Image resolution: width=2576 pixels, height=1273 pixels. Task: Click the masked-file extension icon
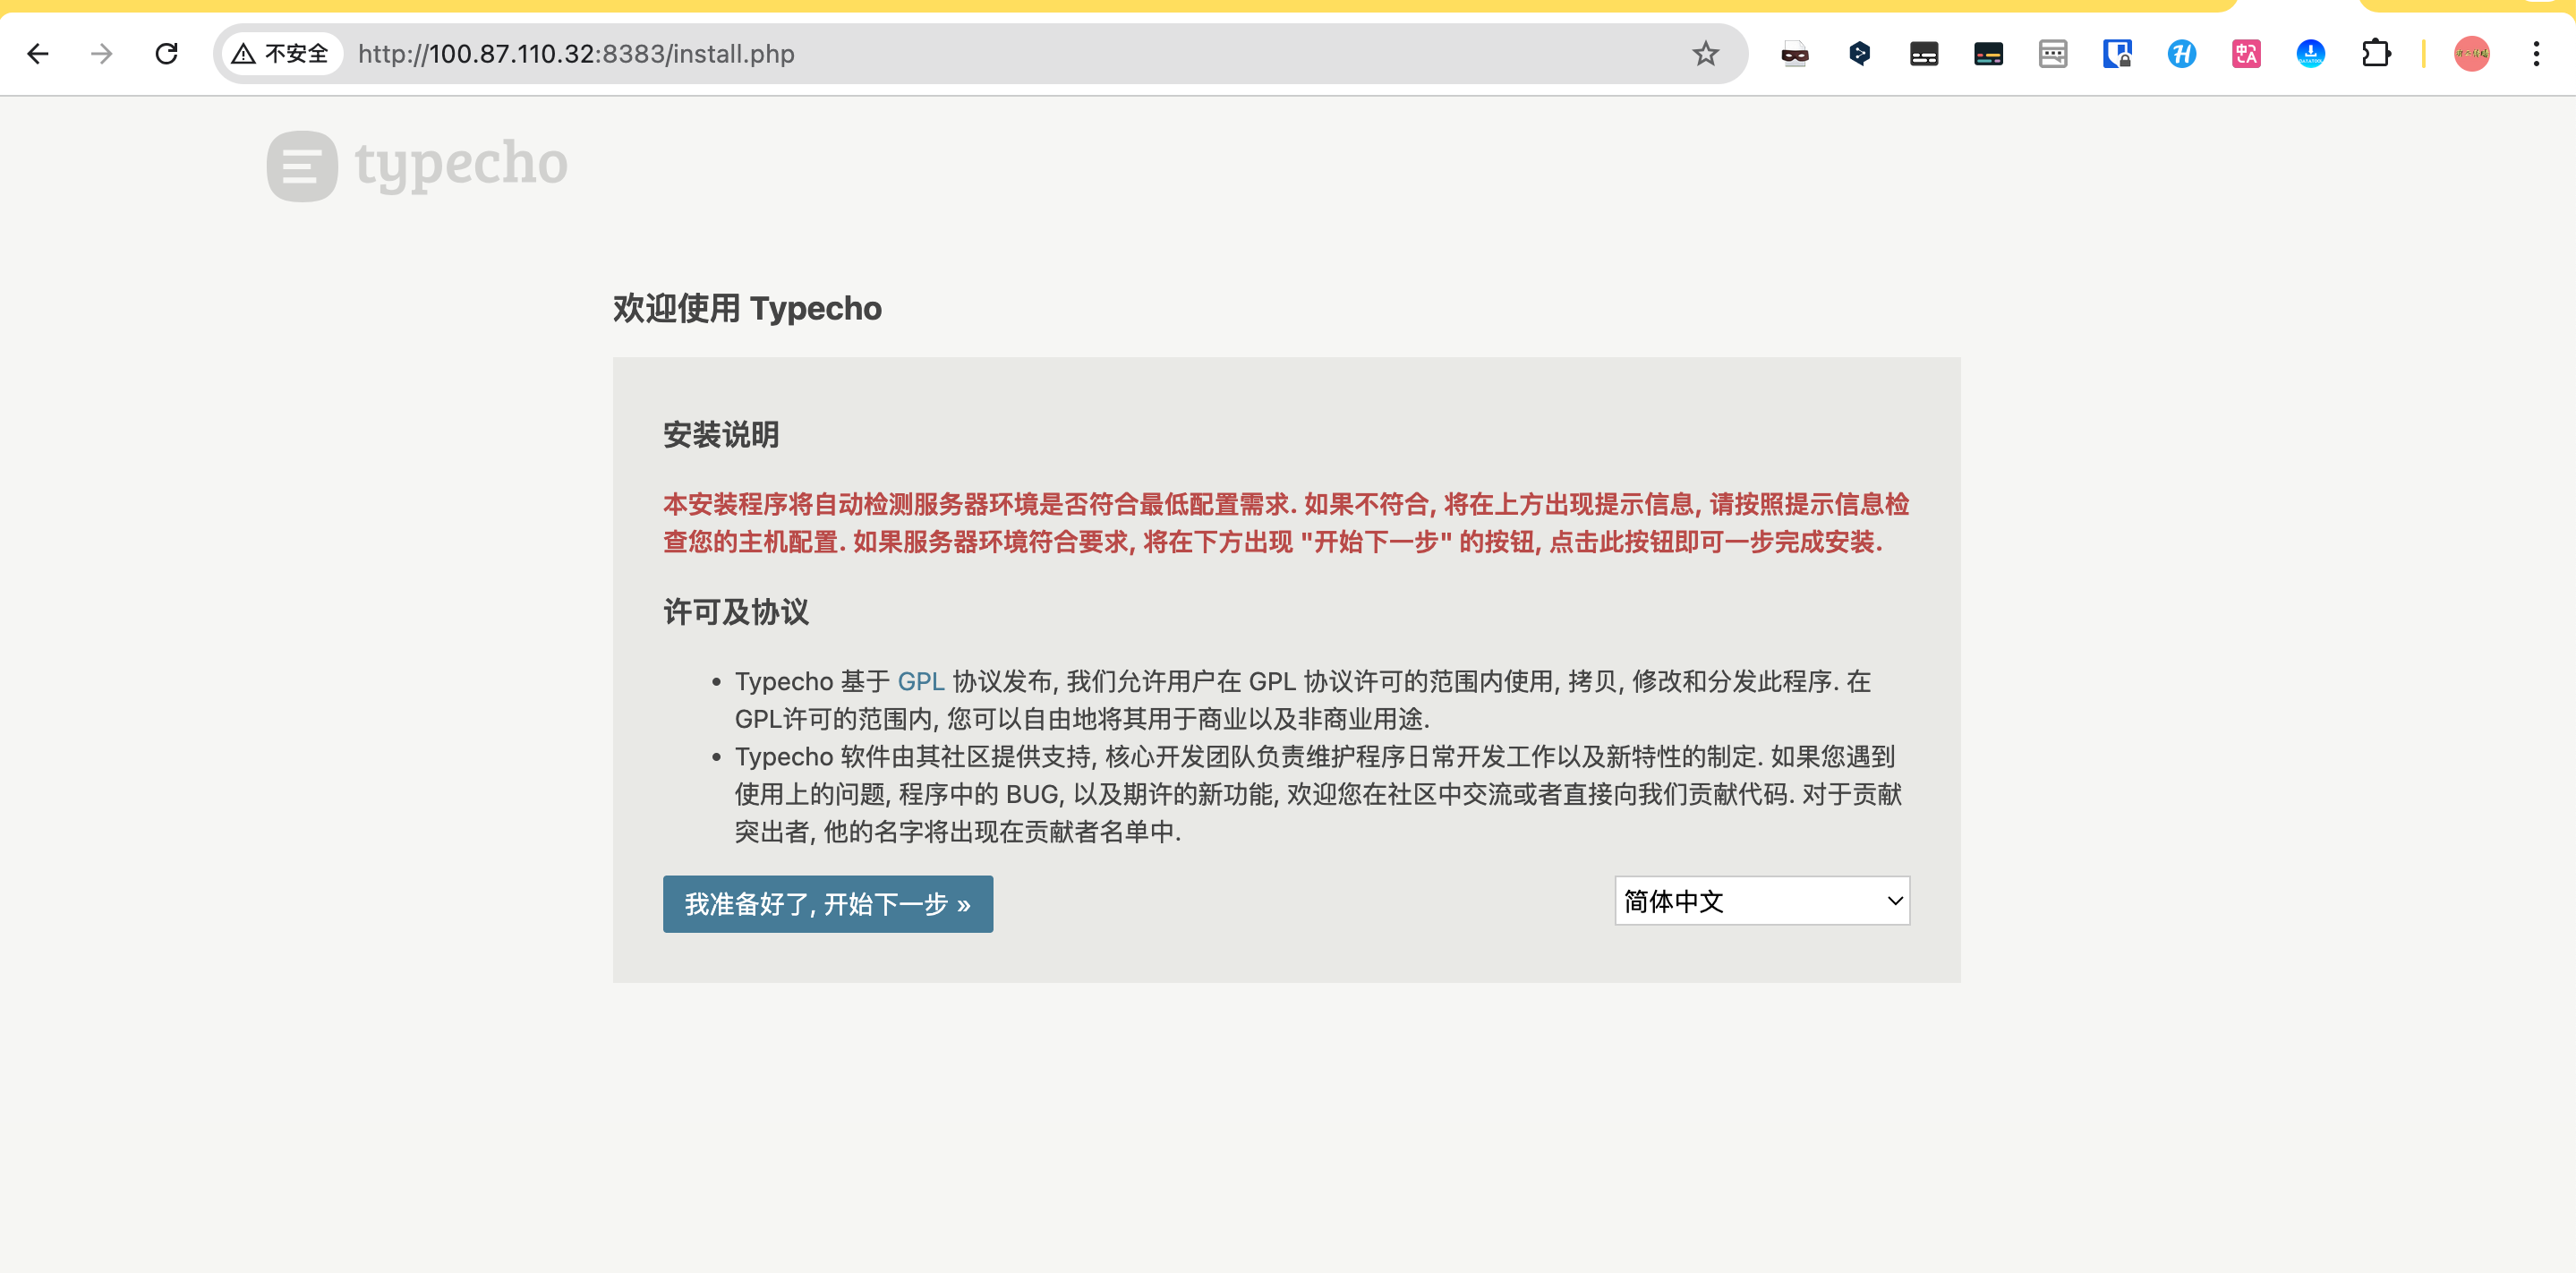point(1794,54)
